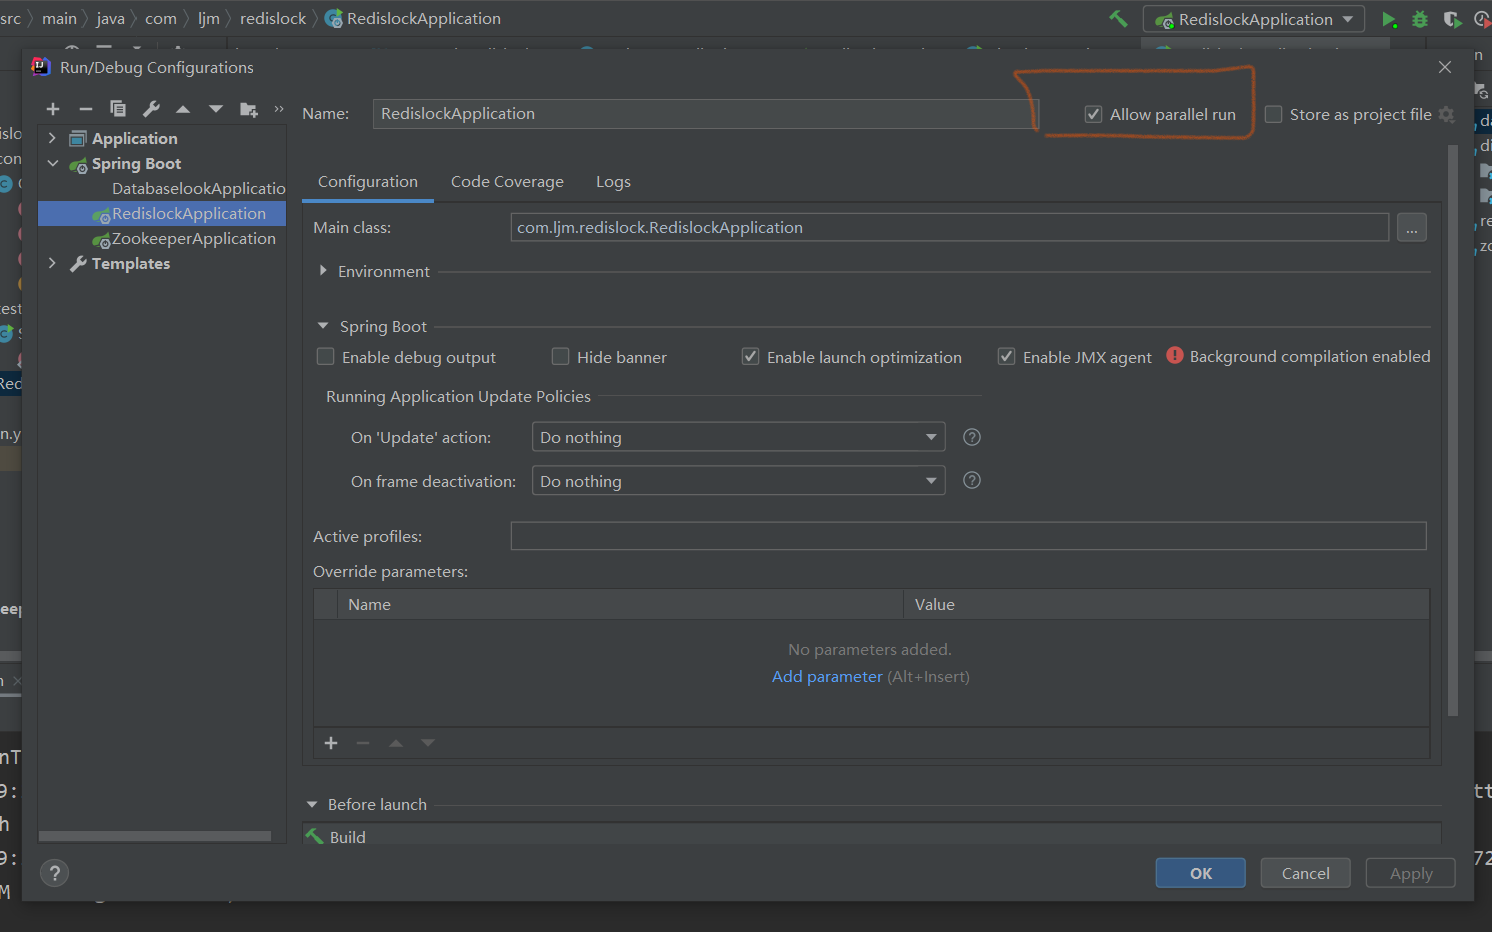Add a new run configuration
This screenshot has height=932, width=1492.
(x=53, y=109)
